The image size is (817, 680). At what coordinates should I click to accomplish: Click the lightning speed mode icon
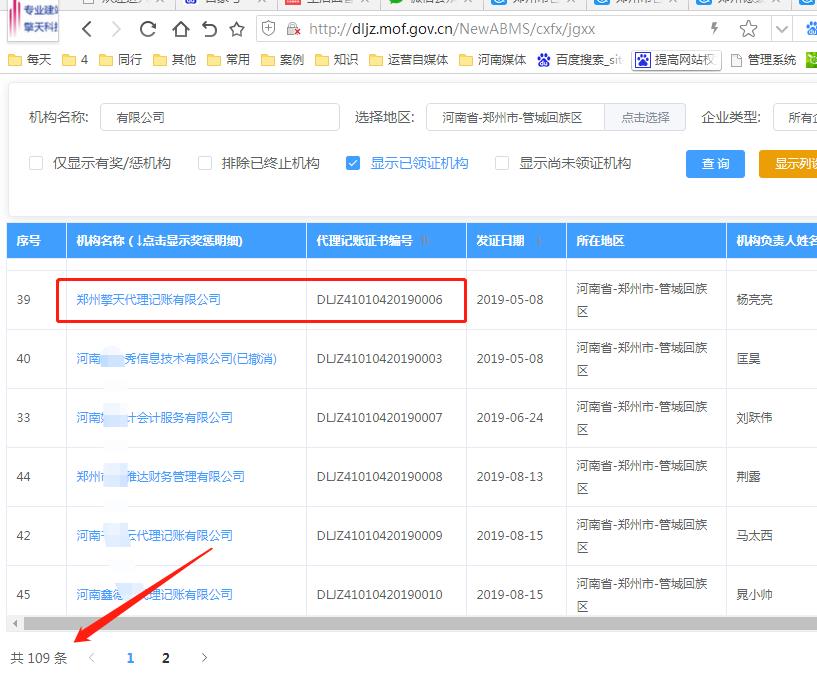tap(715, 28)
